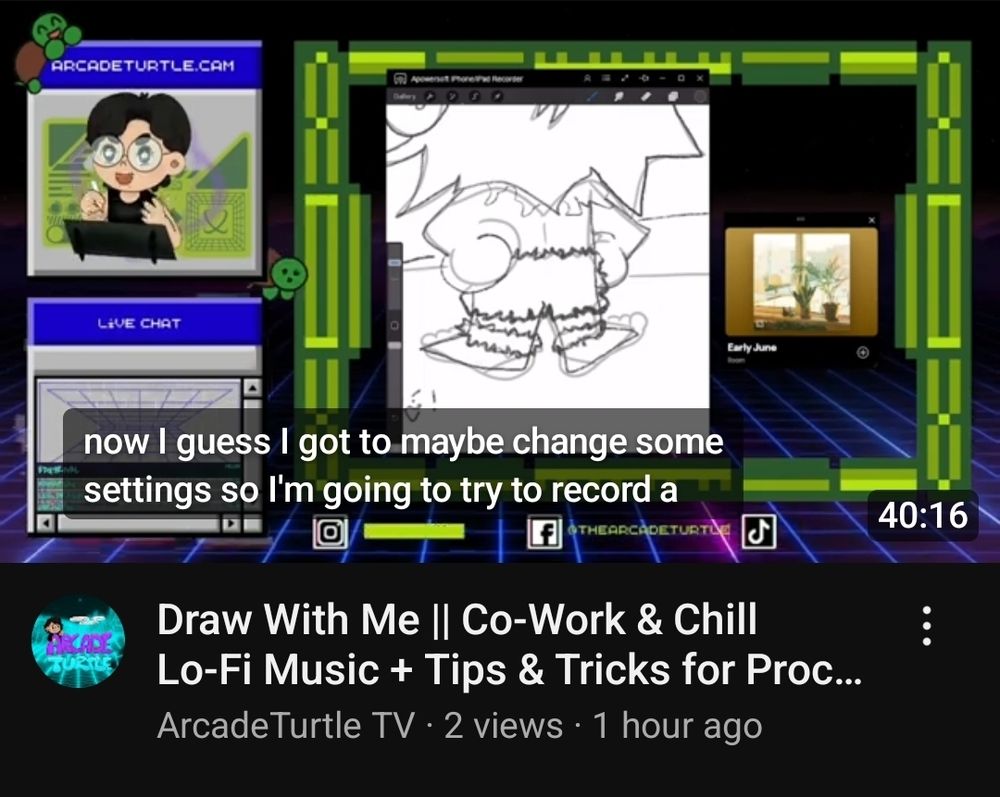This screenshot has height=797, width=1000.
Task: Click the live chat scroll right arrow
Action: pos(231,523)
